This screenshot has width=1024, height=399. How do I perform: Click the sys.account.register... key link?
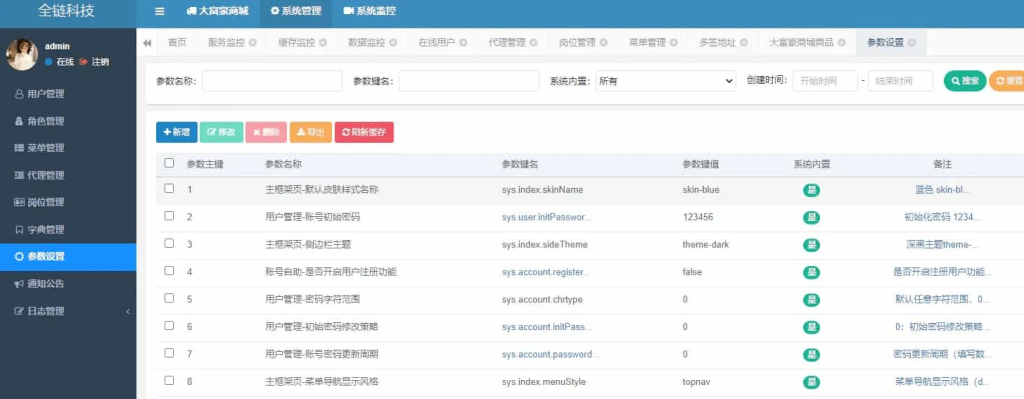546,272
